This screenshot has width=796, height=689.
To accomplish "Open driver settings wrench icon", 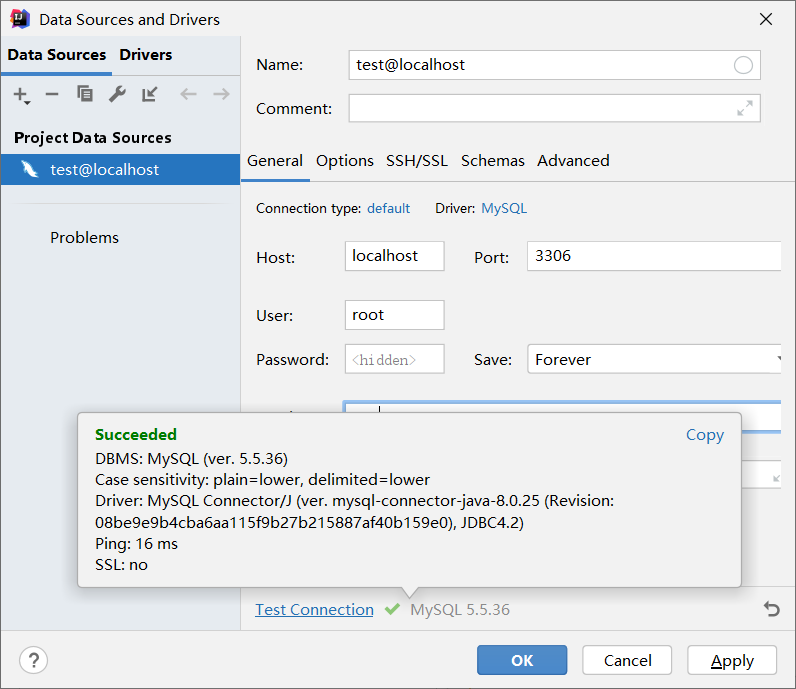I will tap(117, 94).
